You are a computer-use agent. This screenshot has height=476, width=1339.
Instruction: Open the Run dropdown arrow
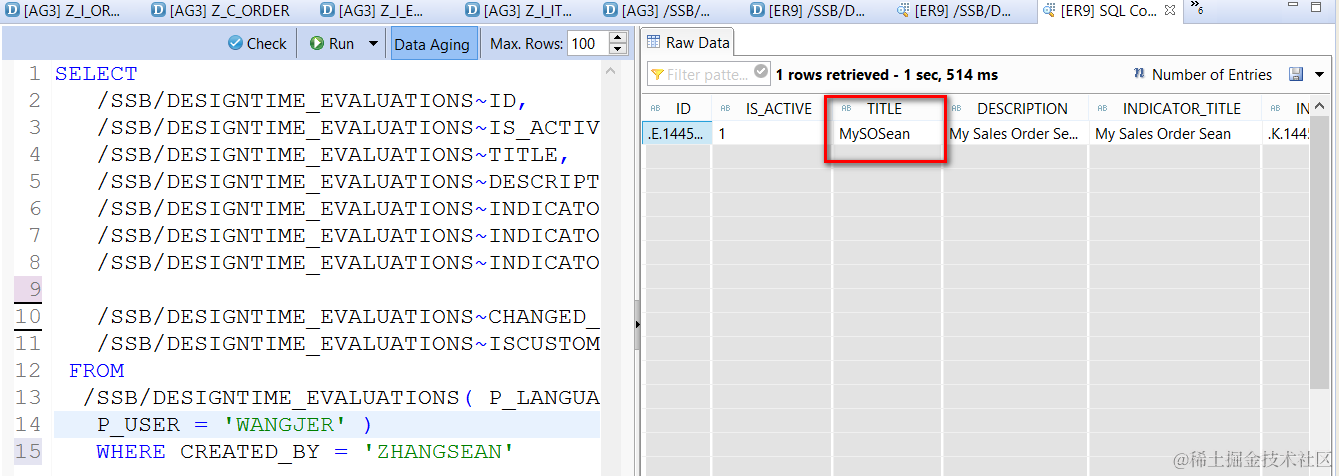373,43
